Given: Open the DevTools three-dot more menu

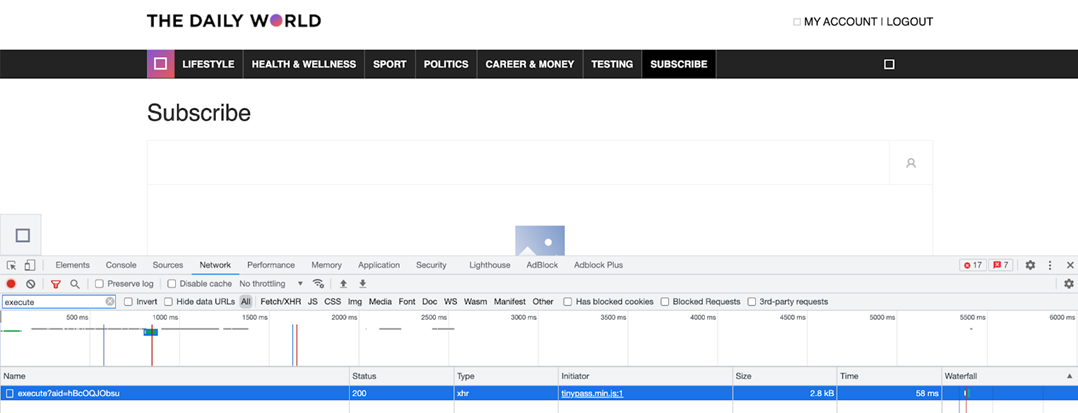Looking at the screenshot, I should 1050,265.
